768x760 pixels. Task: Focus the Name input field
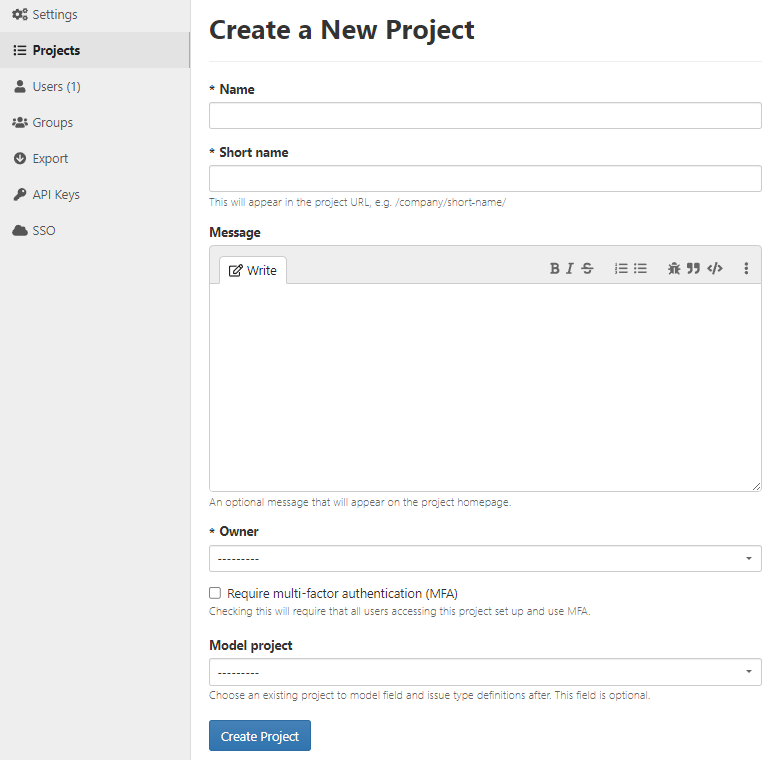pos(485,116)
